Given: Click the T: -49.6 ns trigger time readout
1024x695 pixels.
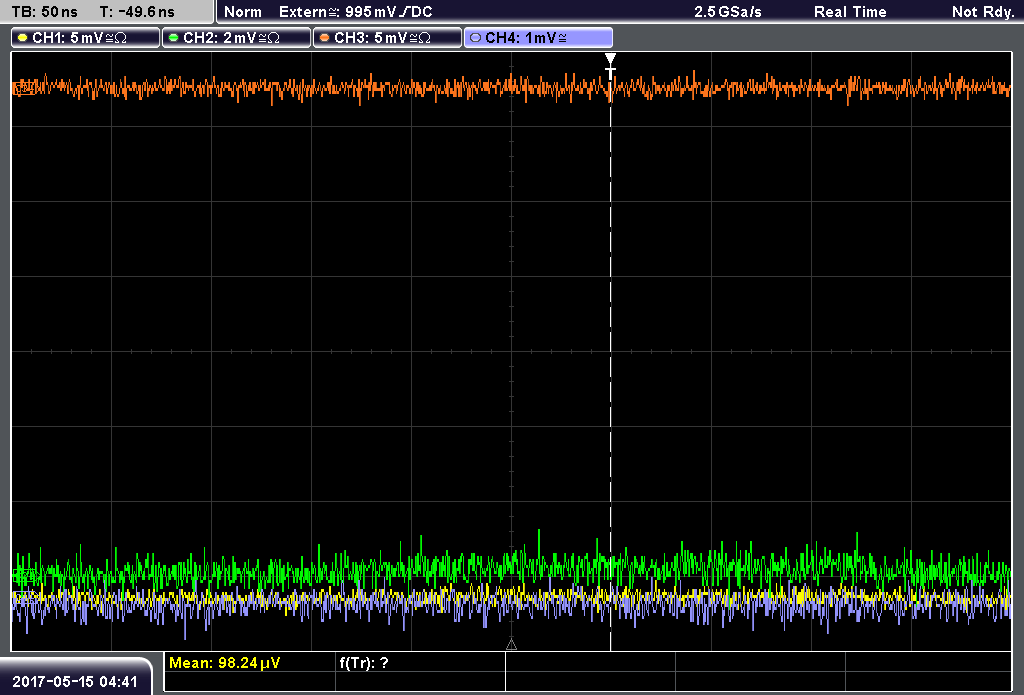Looking at the screenshot, I should point(137,12).
